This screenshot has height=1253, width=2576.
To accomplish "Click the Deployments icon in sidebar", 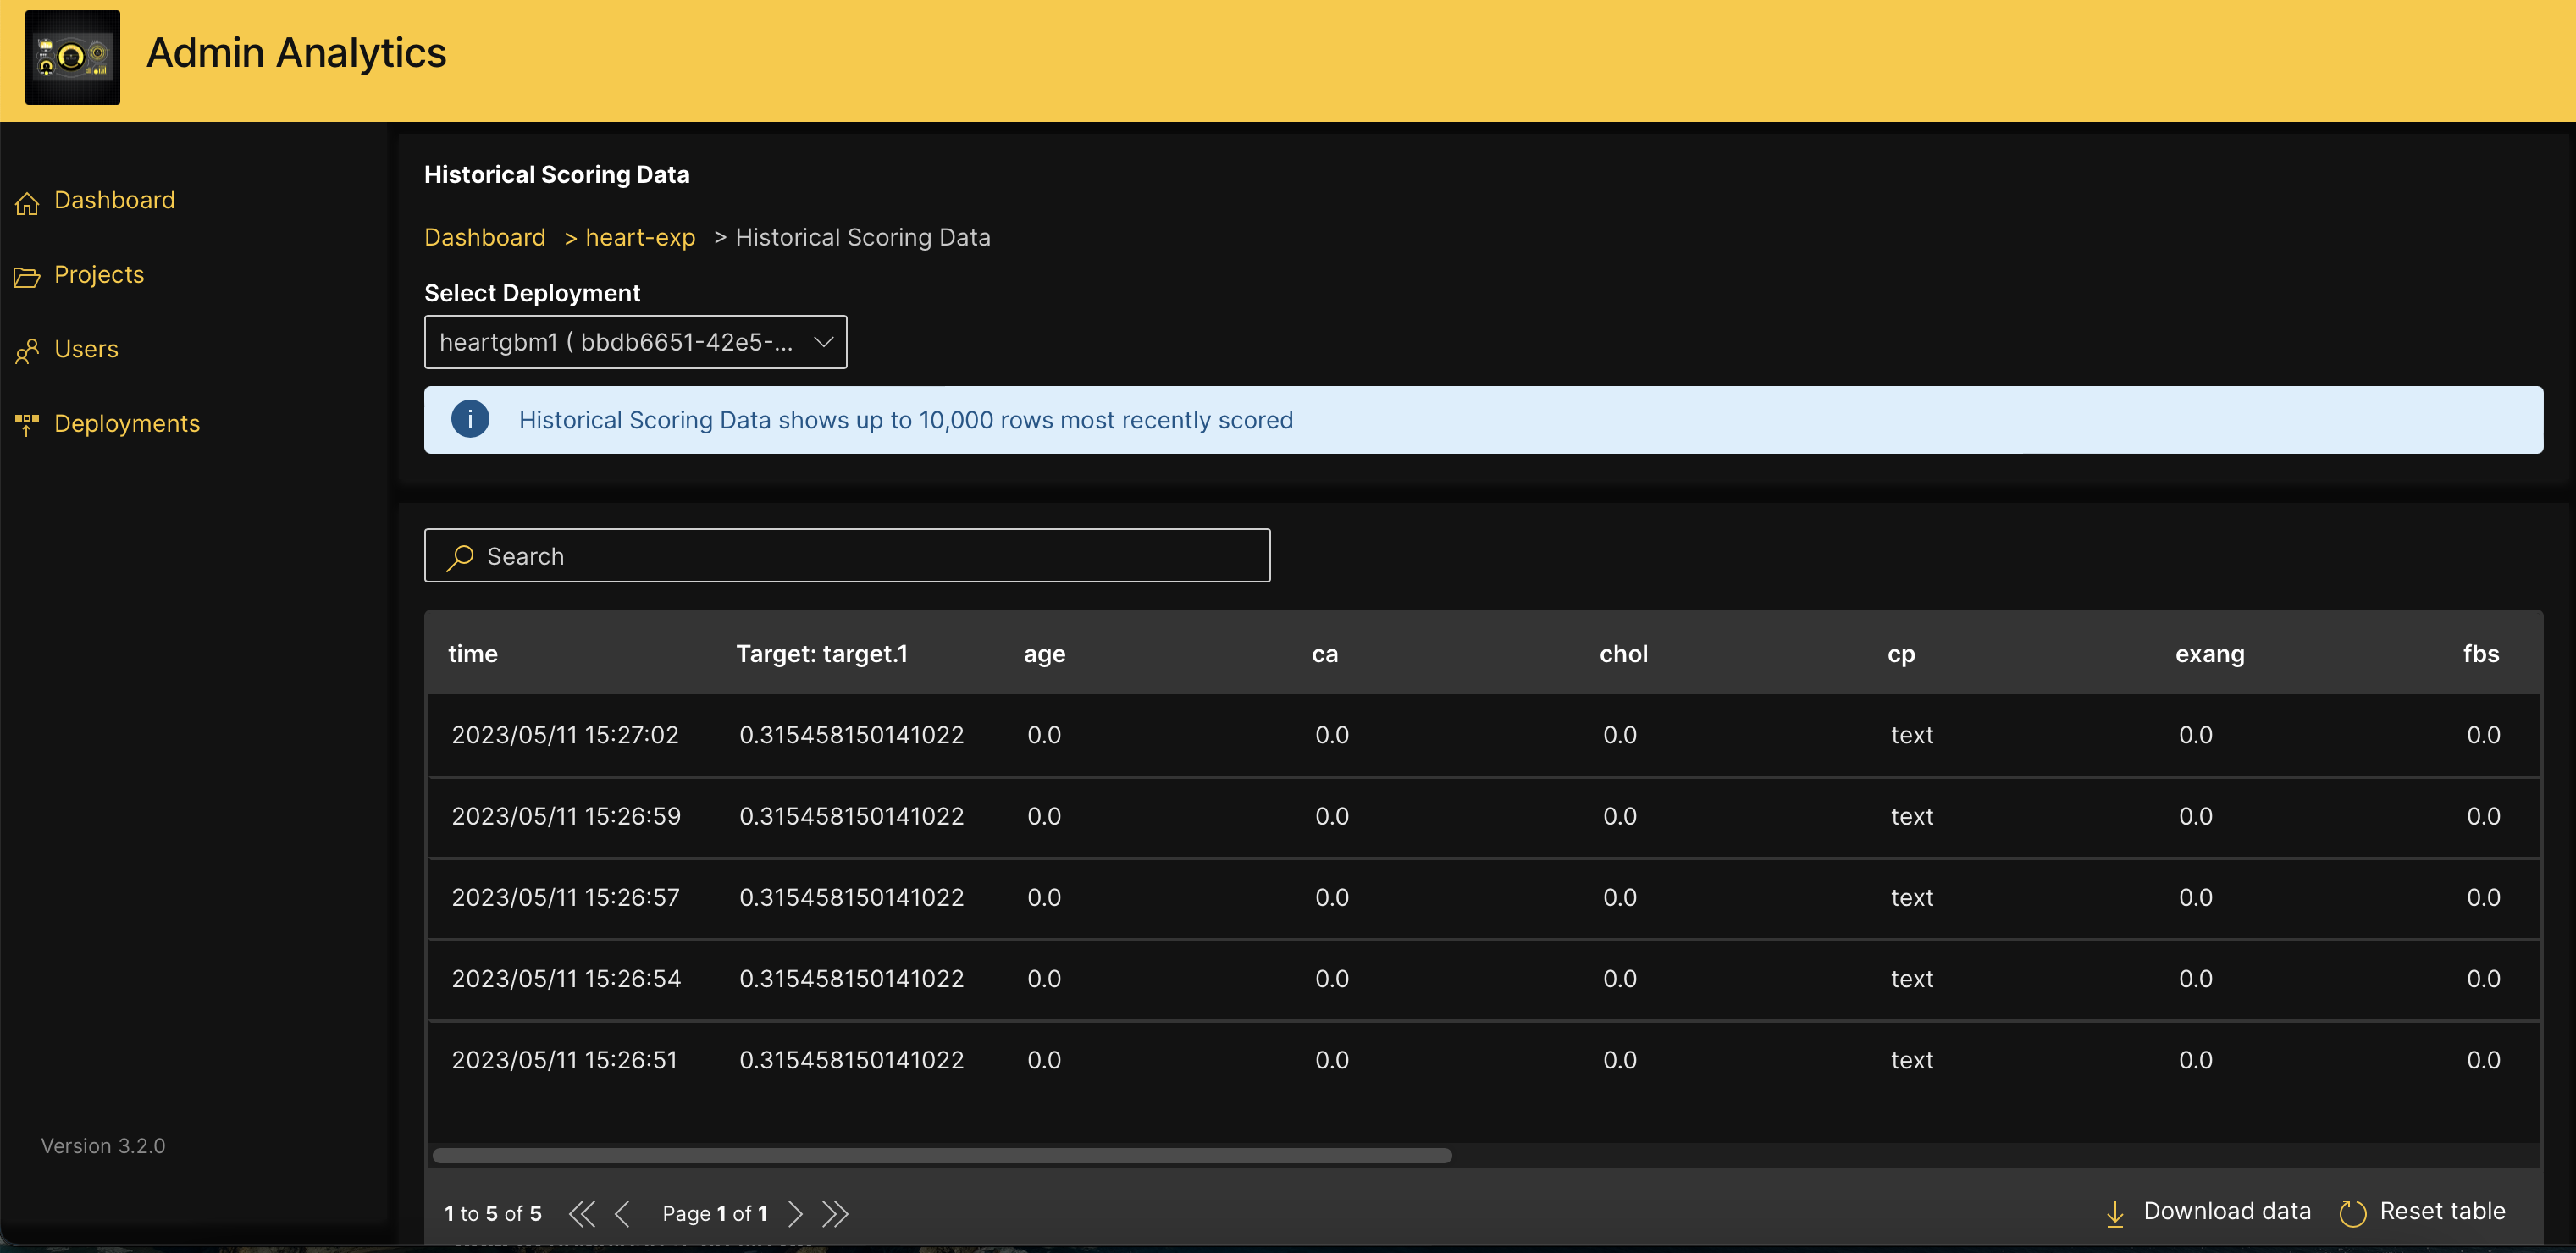I will coord(27,425).
